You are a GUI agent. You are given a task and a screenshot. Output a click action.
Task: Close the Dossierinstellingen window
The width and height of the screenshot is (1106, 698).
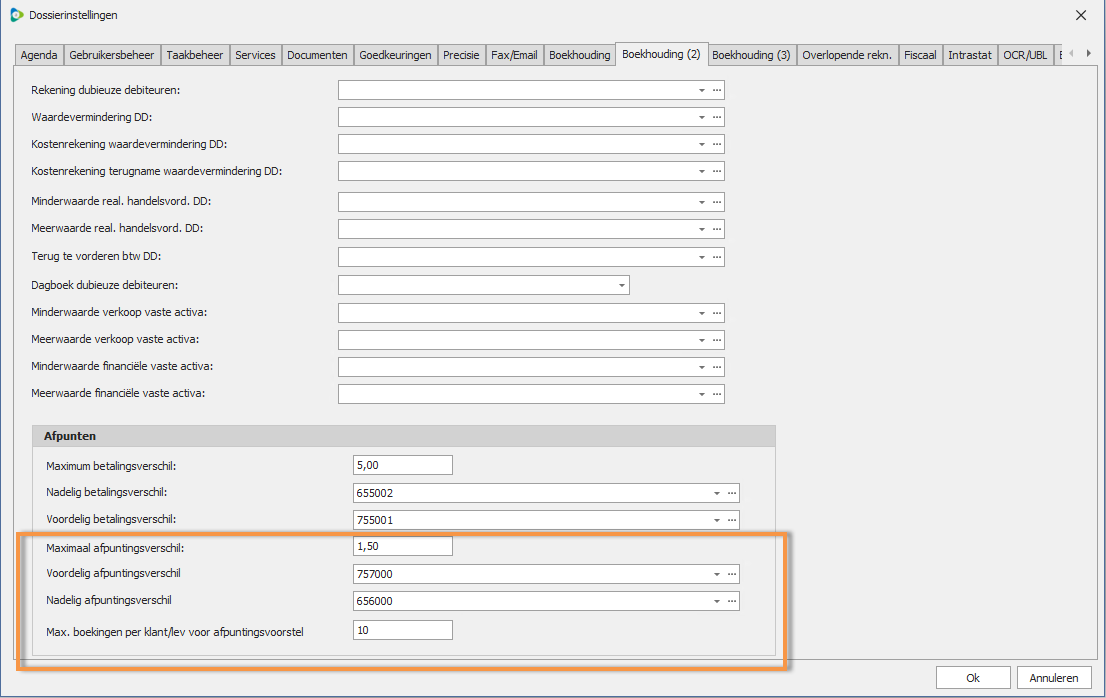[1081, 15]
